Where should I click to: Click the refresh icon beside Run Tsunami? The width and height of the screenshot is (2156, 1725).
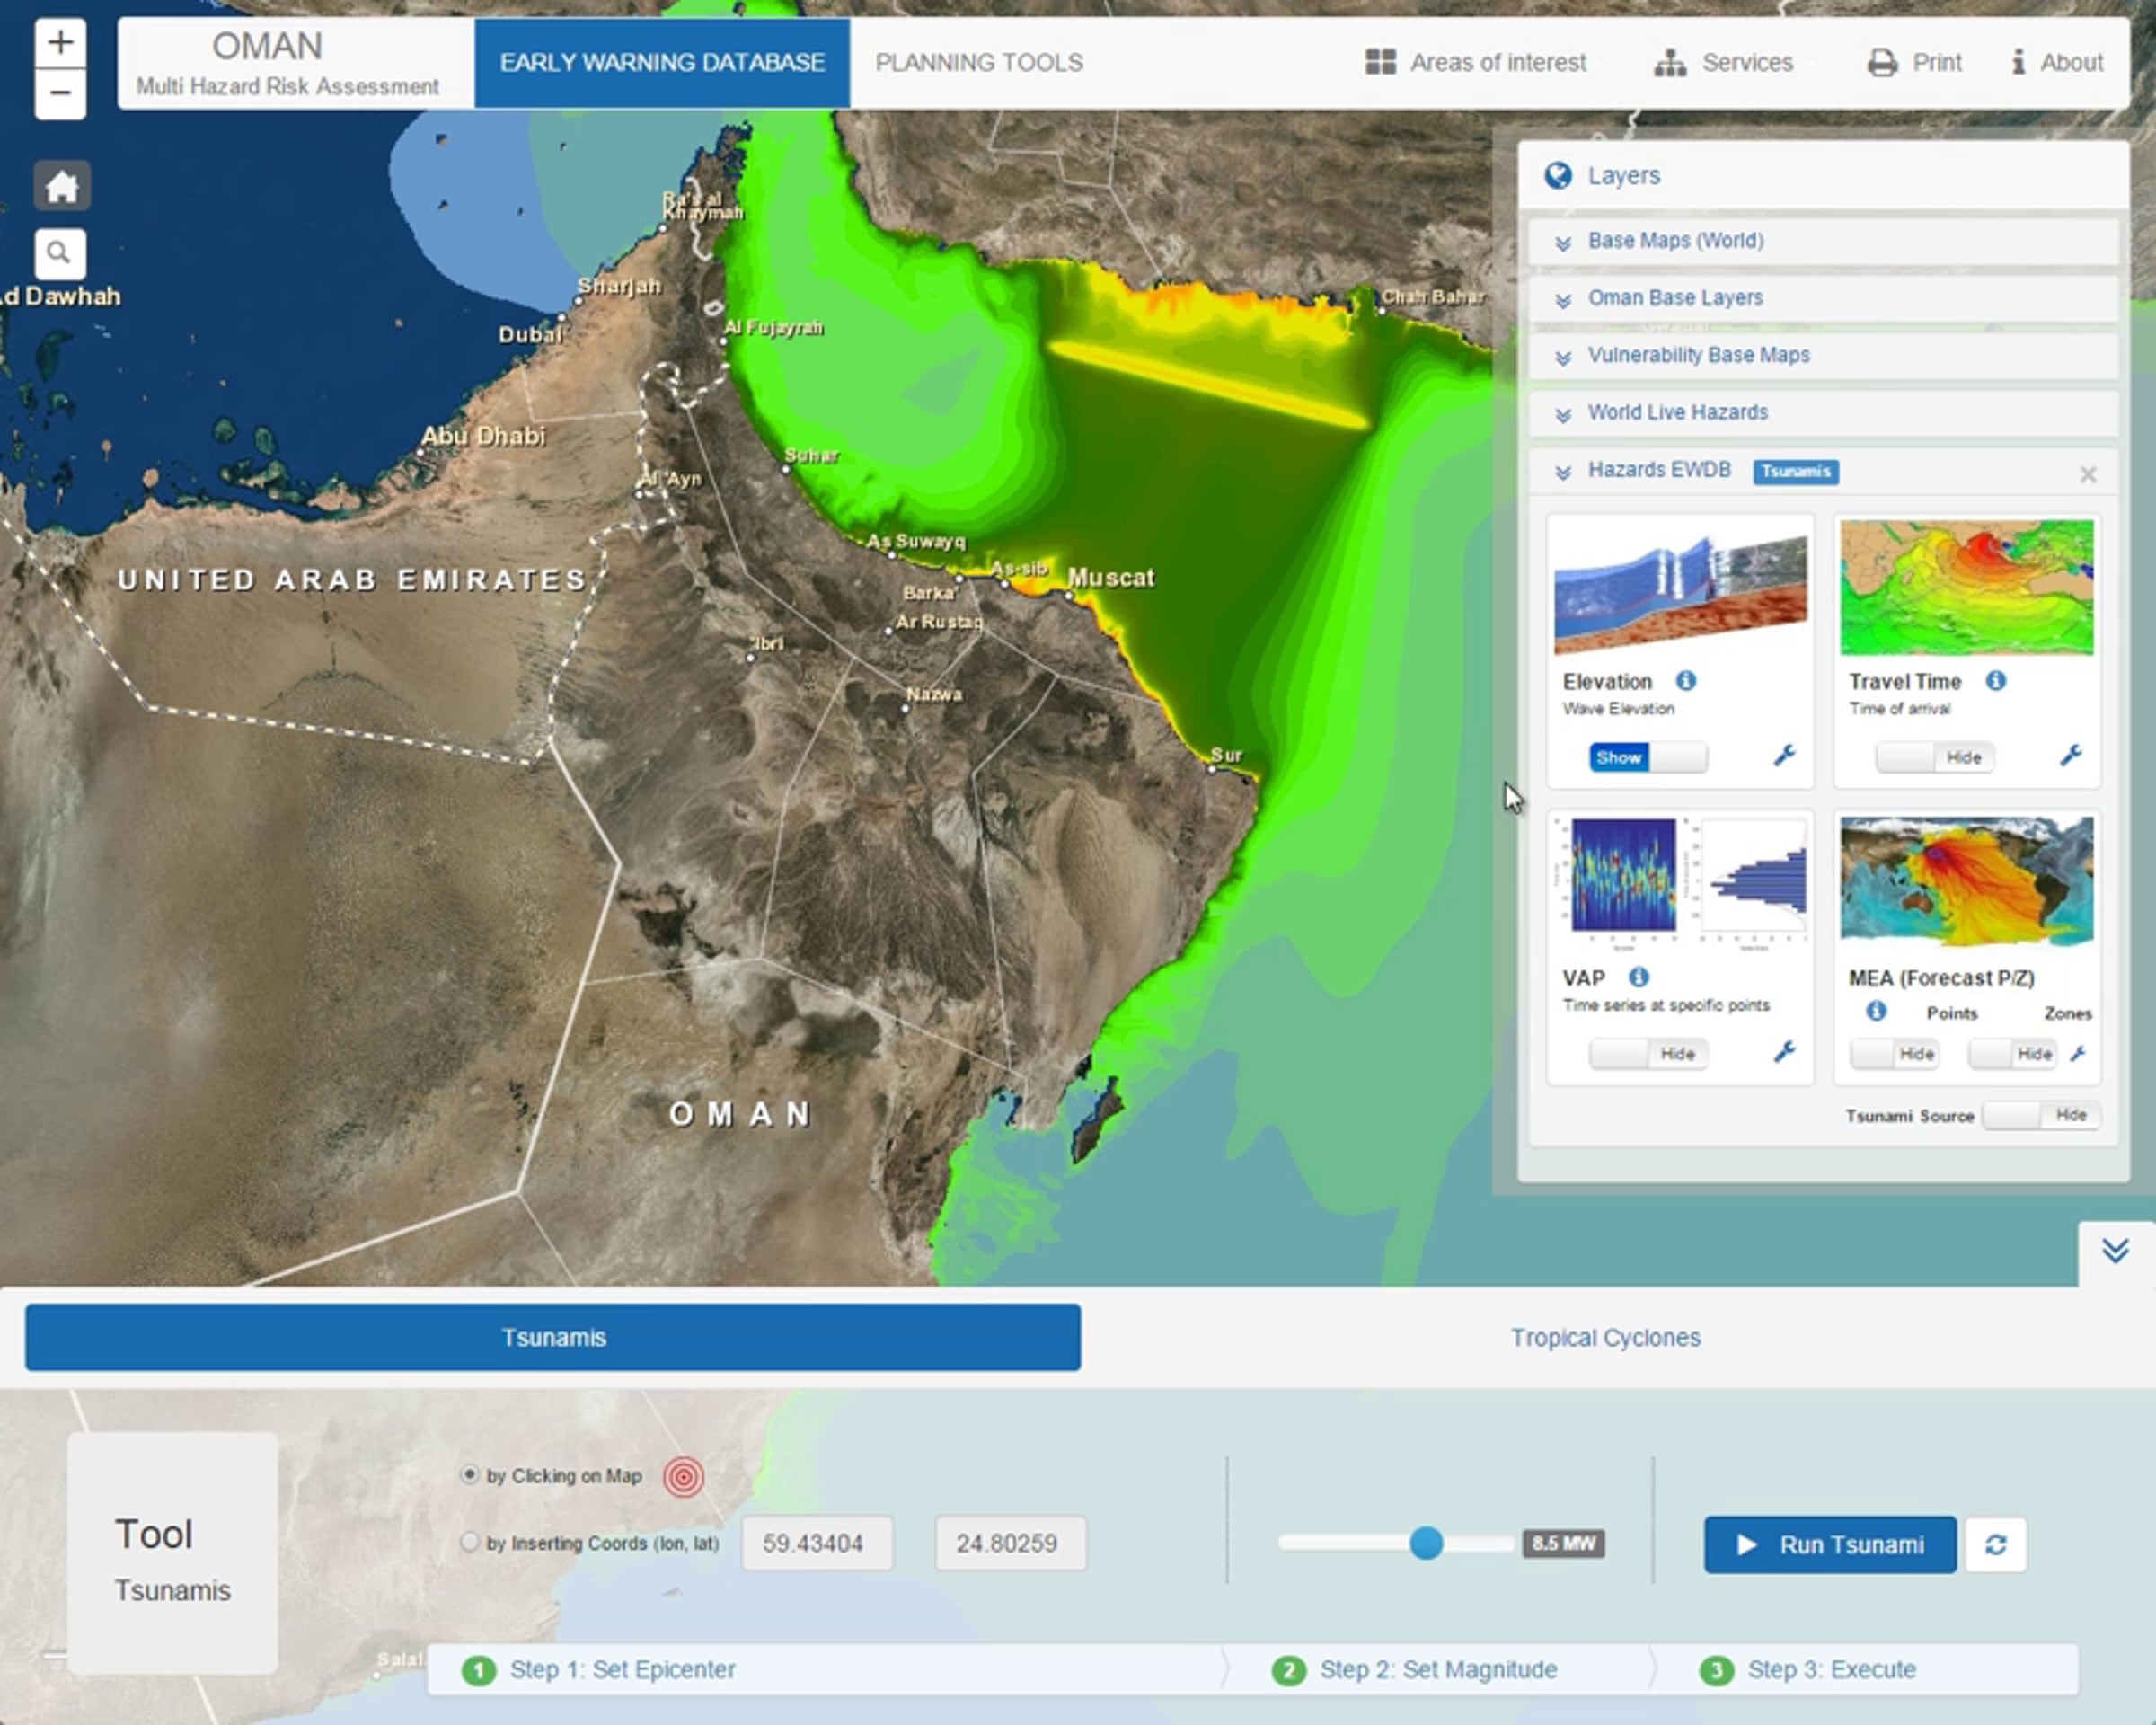coord(1996,1545)
